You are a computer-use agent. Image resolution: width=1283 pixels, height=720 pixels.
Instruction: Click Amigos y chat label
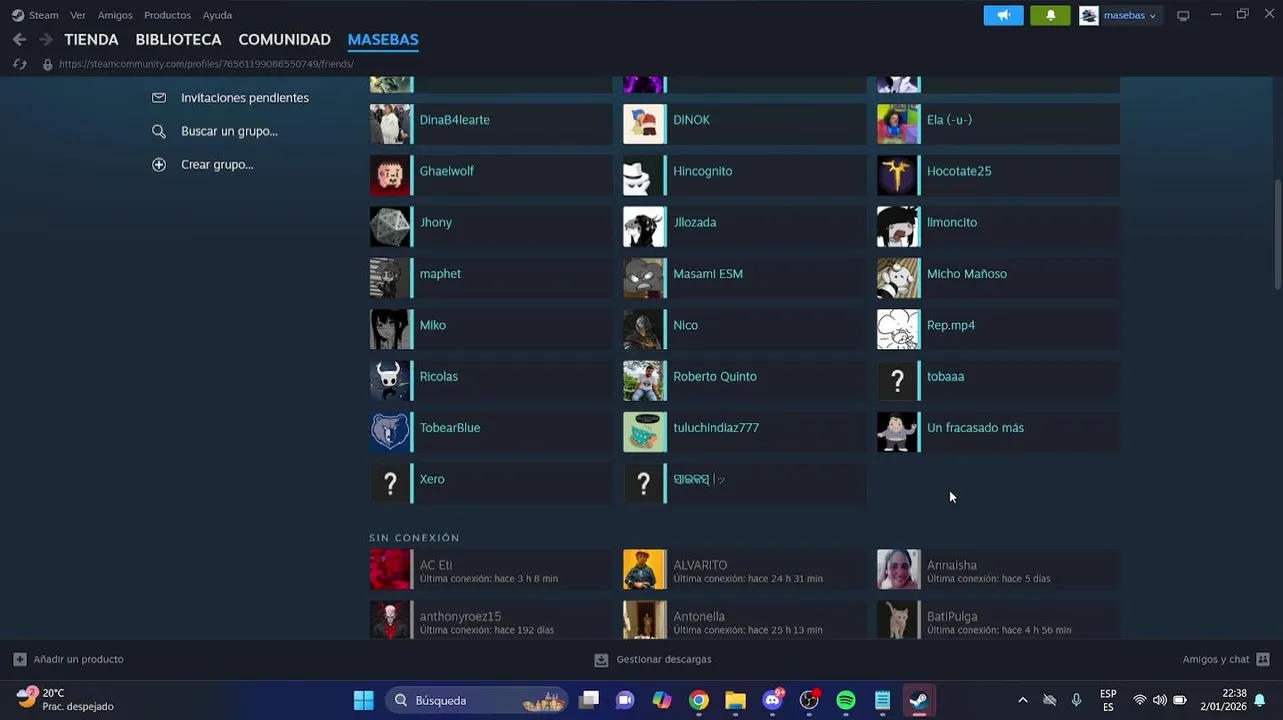1216,659
